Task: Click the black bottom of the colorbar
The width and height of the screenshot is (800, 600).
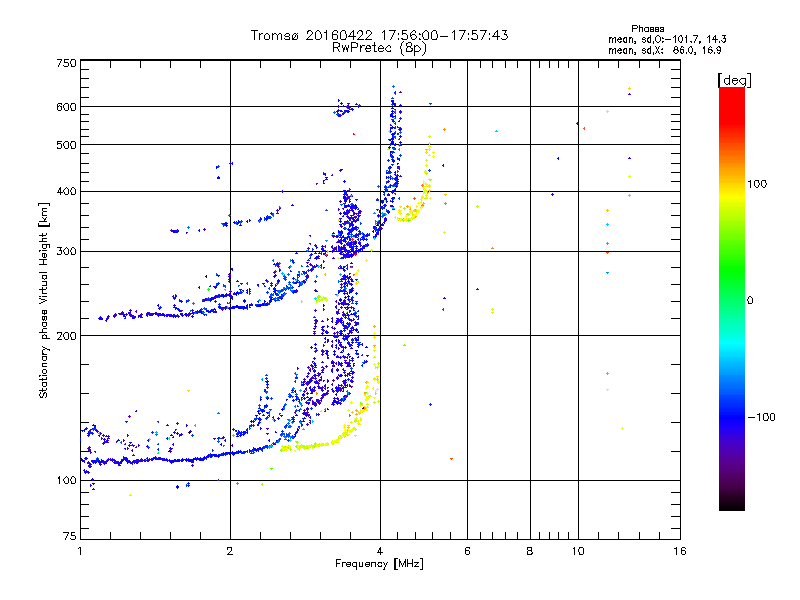Action: pyautogui.click(x=732, y=503)
